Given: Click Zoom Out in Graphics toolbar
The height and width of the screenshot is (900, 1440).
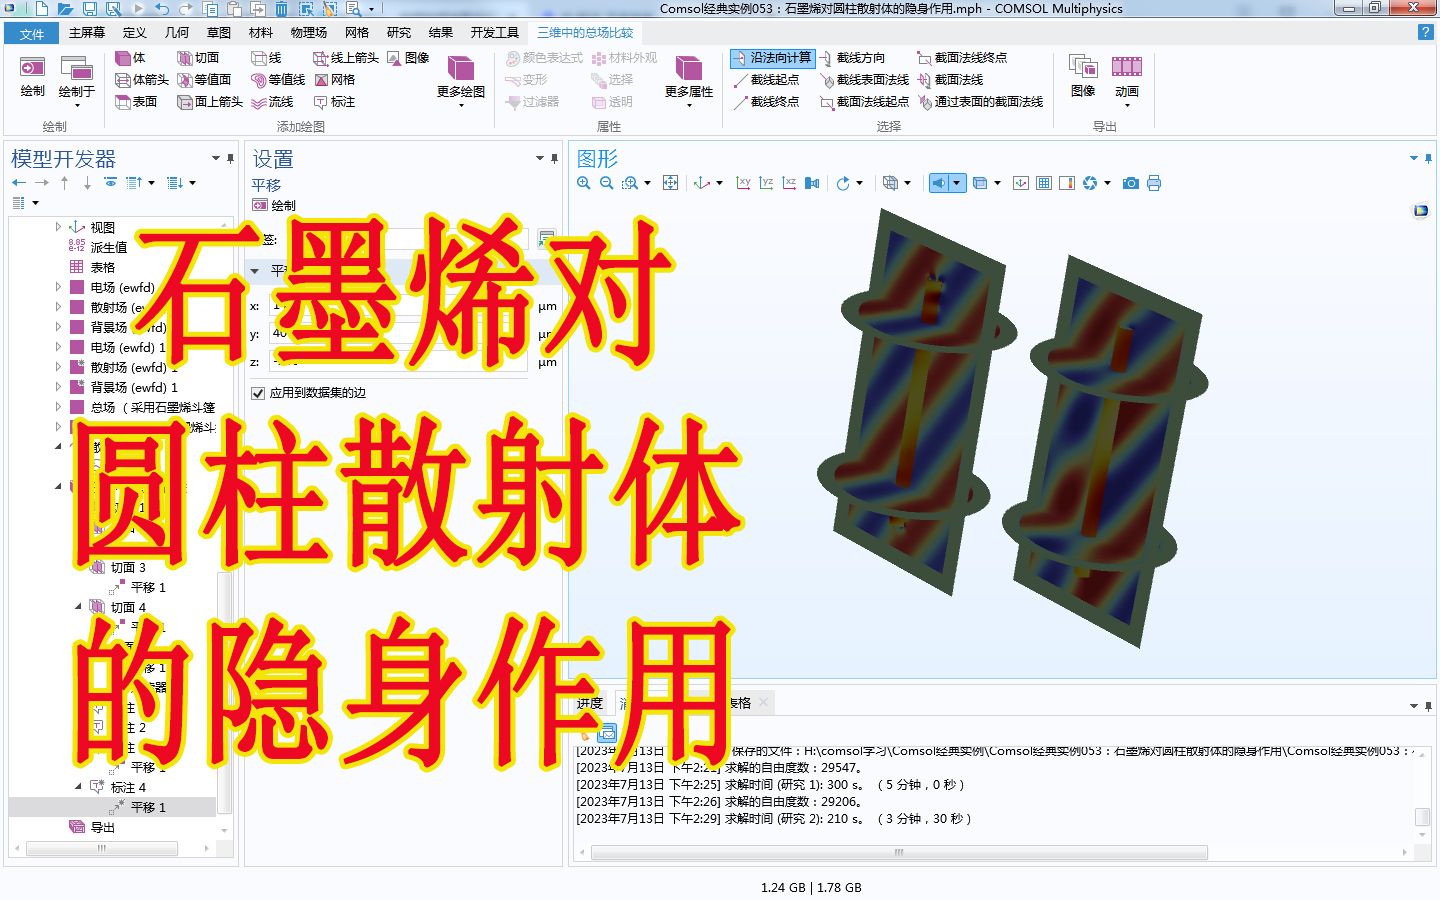Looking at the screenshot, I should point(606,183).
